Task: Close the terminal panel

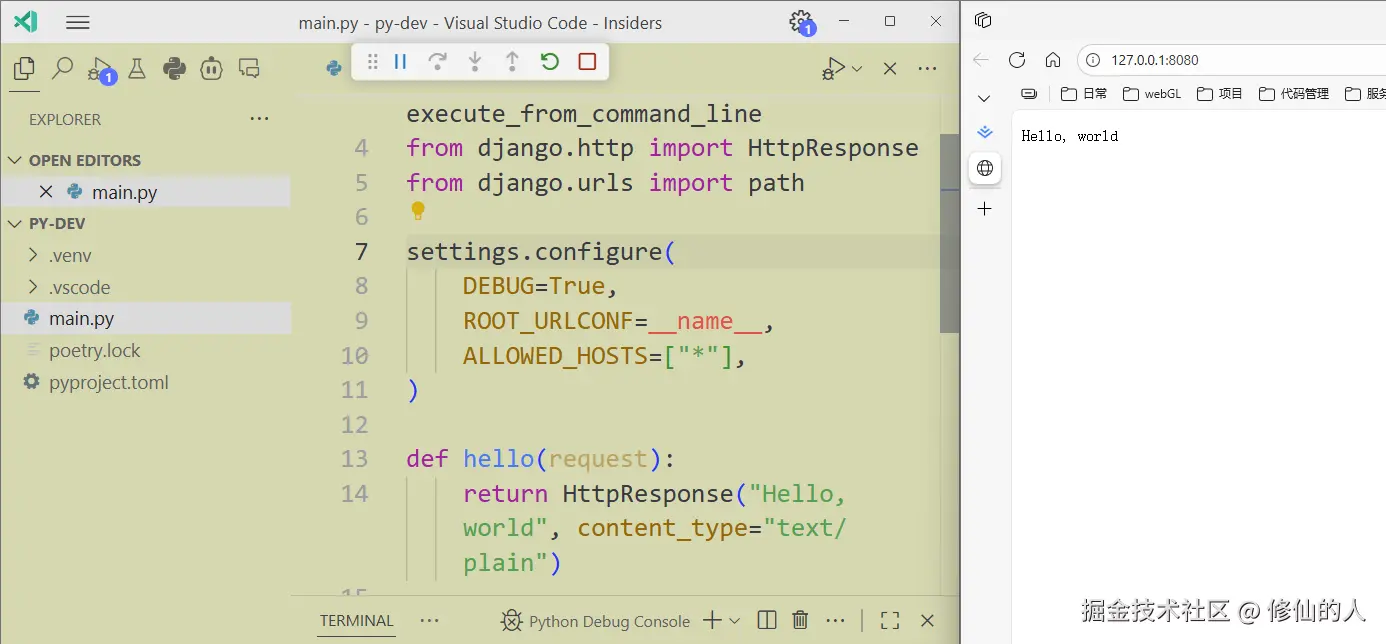Action: [927, 621]
